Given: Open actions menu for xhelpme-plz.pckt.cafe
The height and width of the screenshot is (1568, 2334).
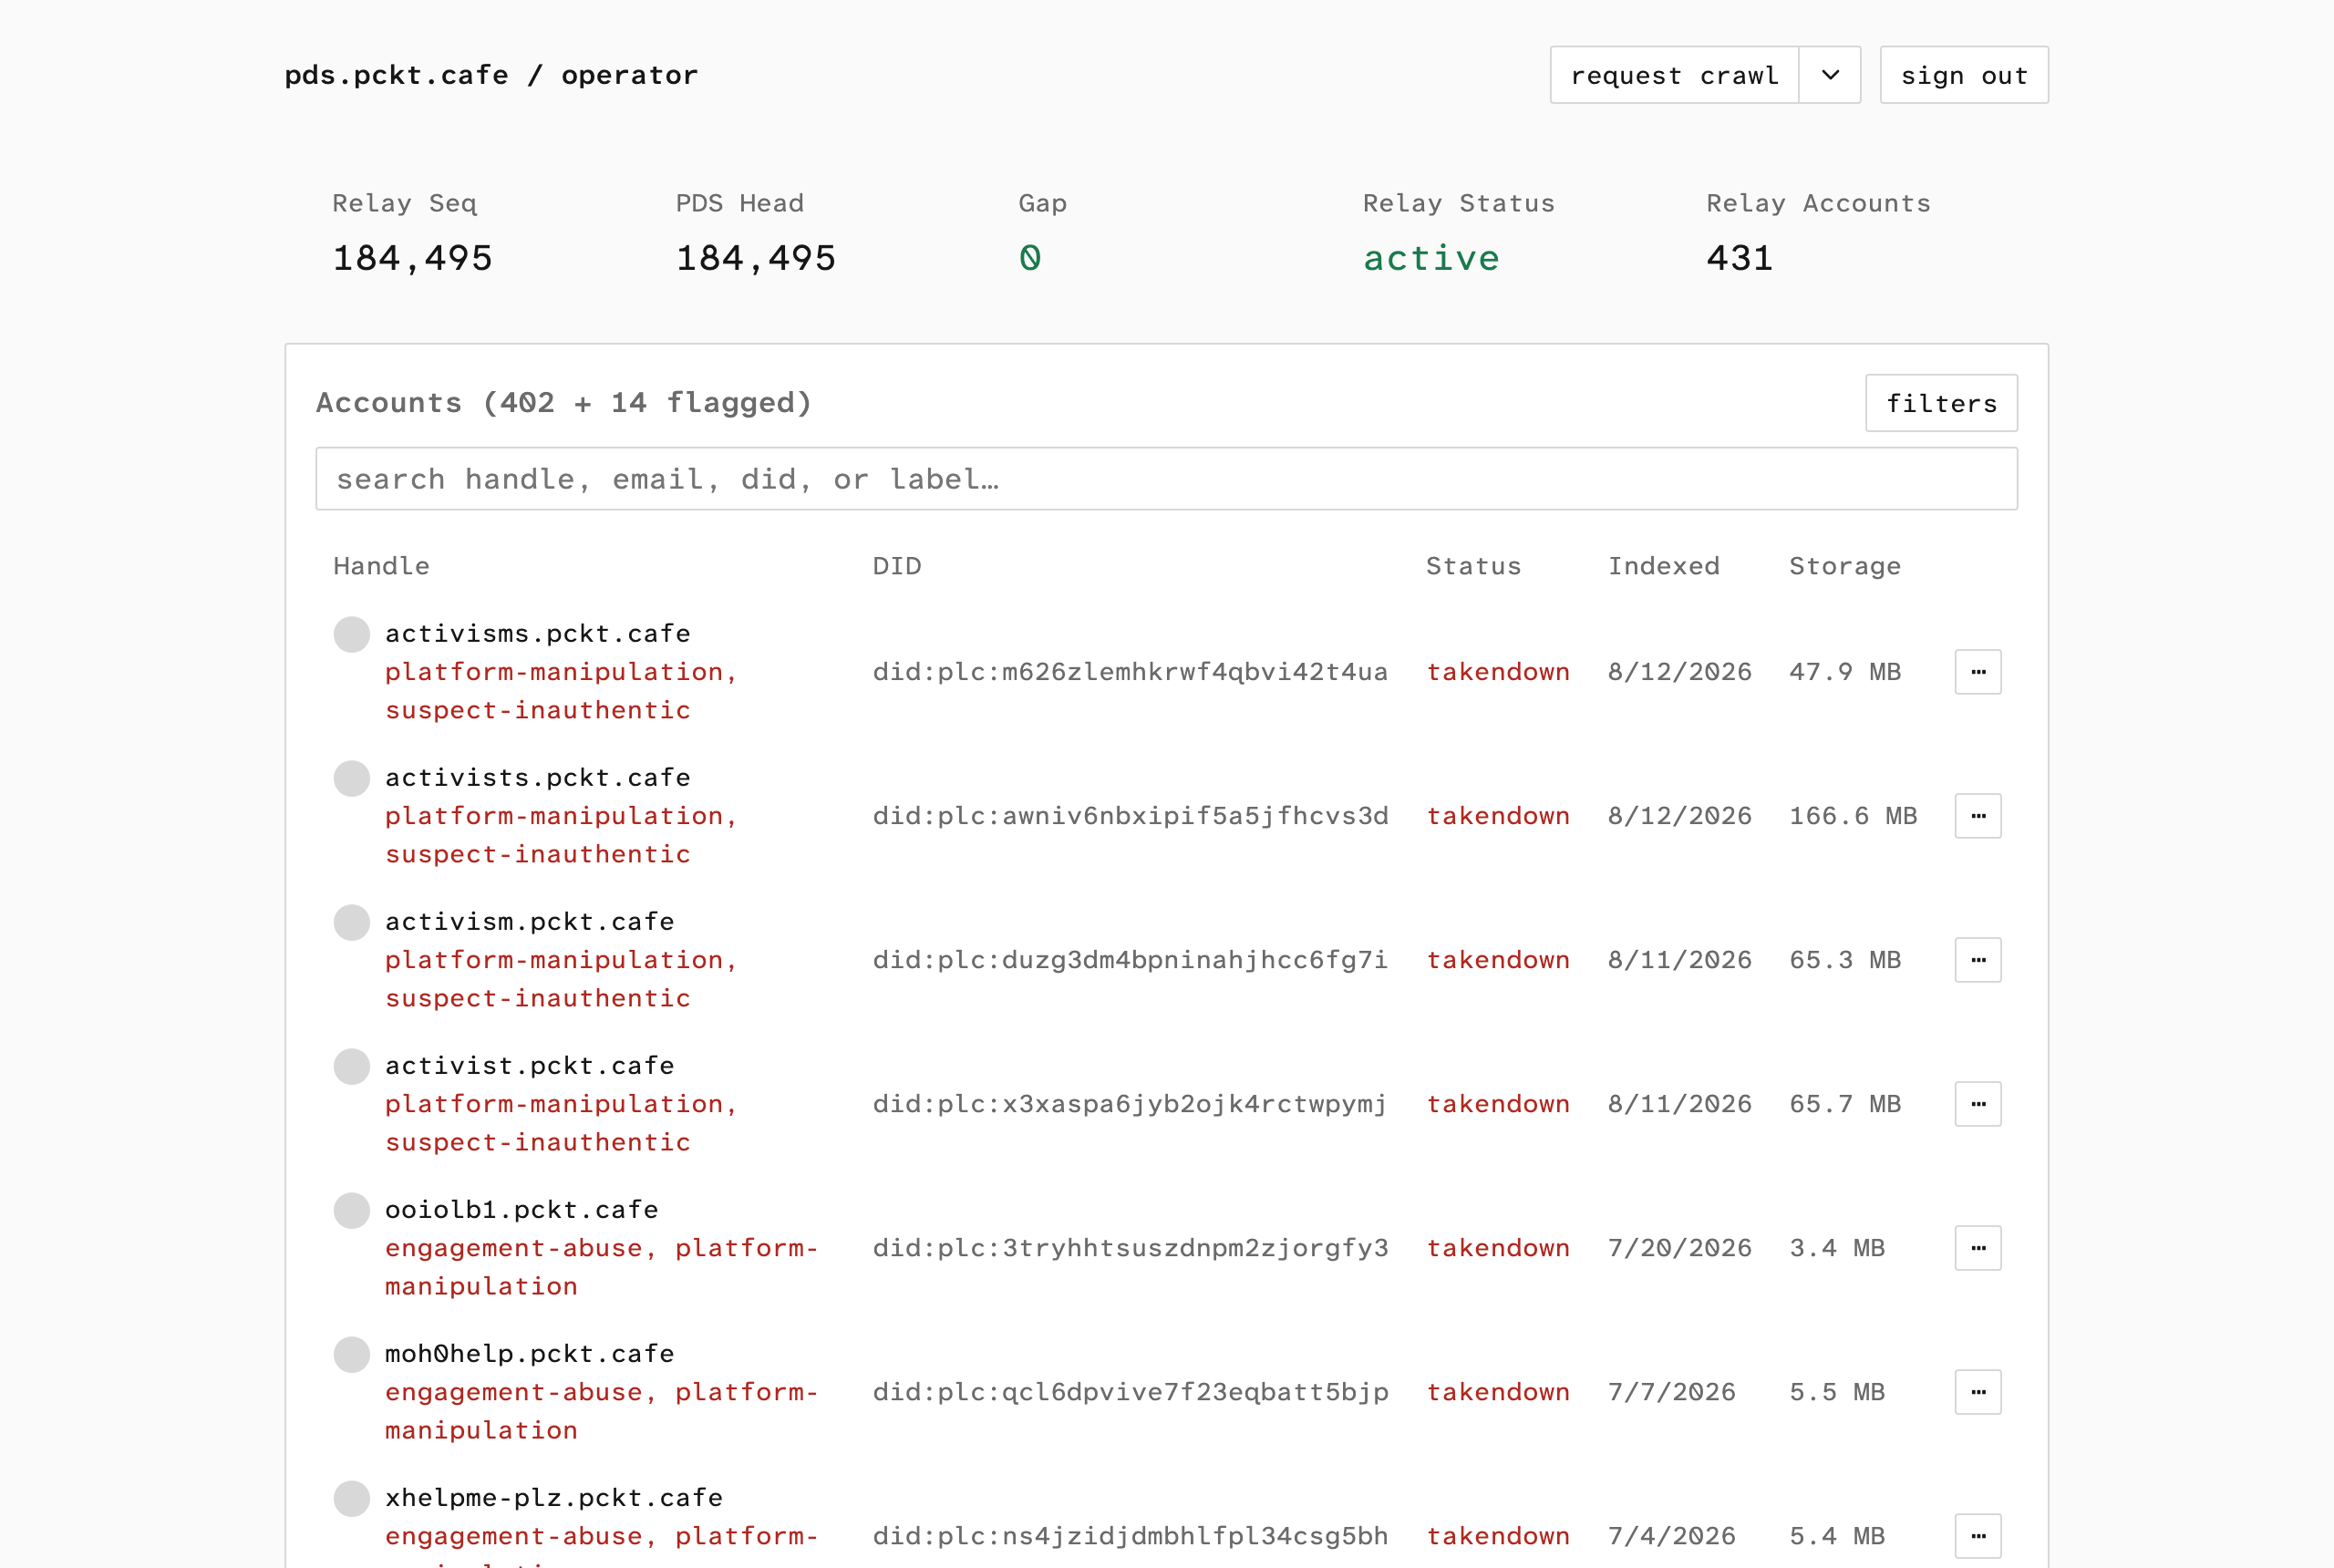Looking at the screenshot, I should pyautogui.click(x=1977, y=1536).
